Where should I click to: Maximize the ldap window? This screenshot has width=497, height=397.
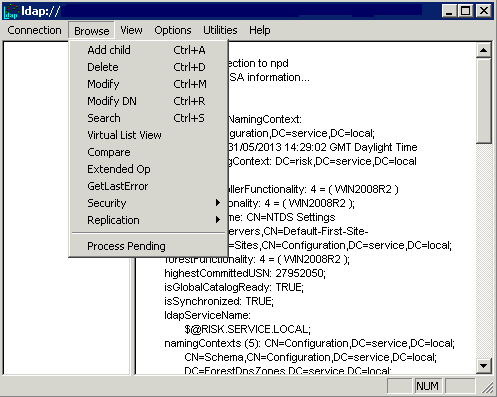coord(465,11)
